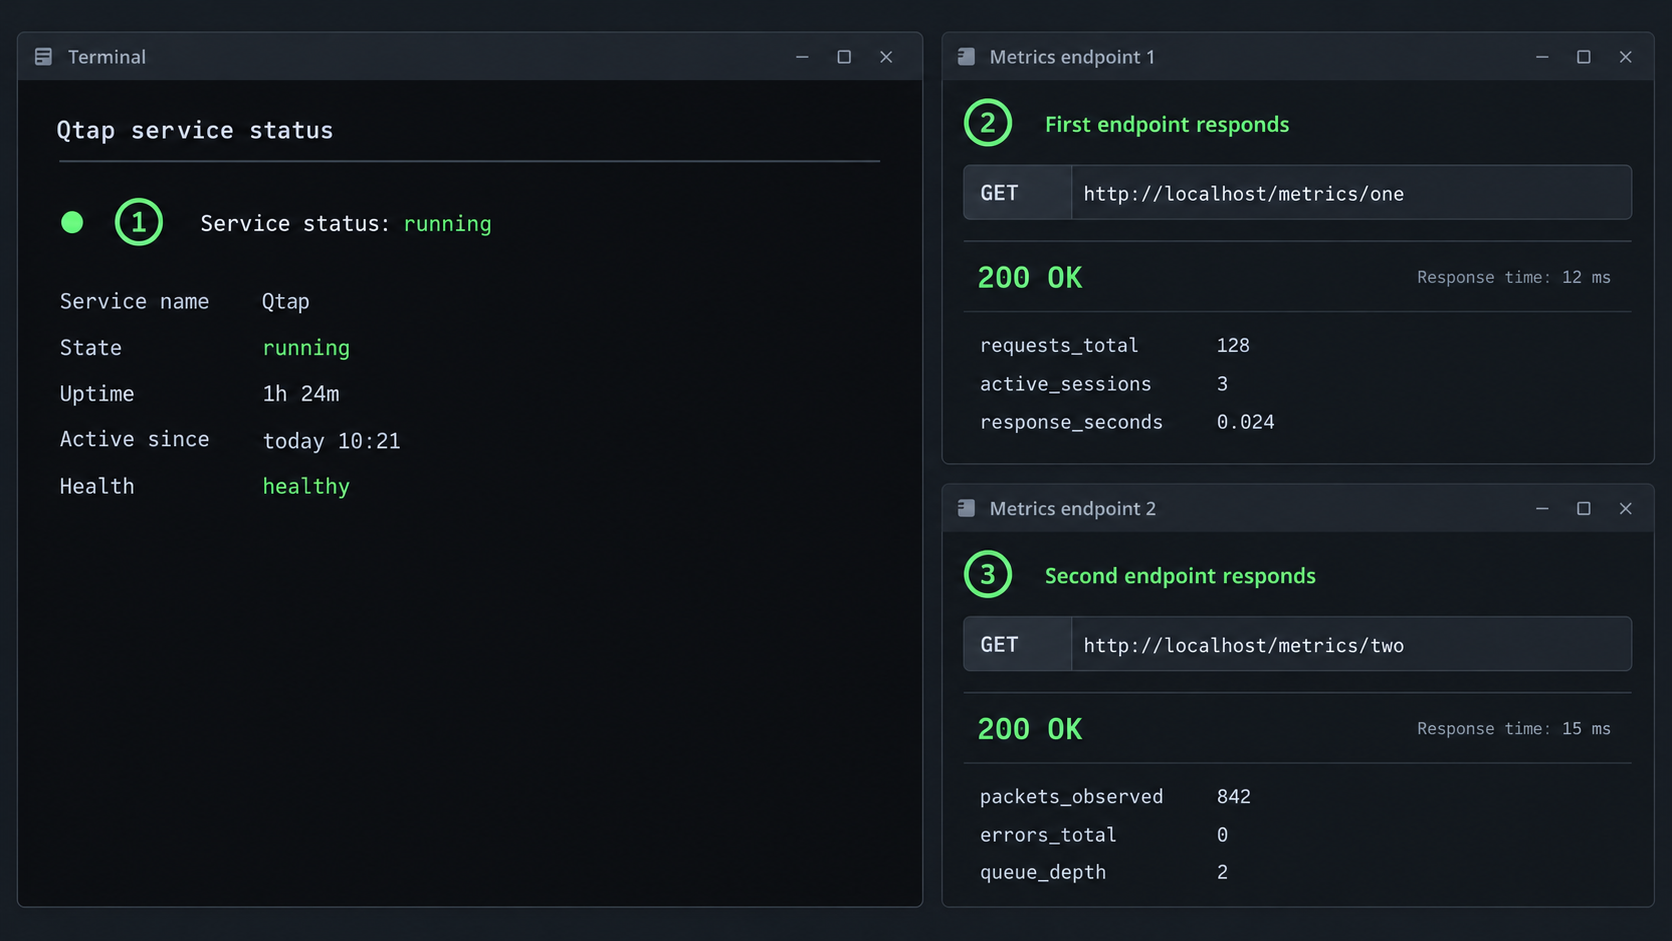This screenshot has height=941, width=1672.
Task: Click the 'Response time: 15 ms' text
Action: coord(1514,729)
